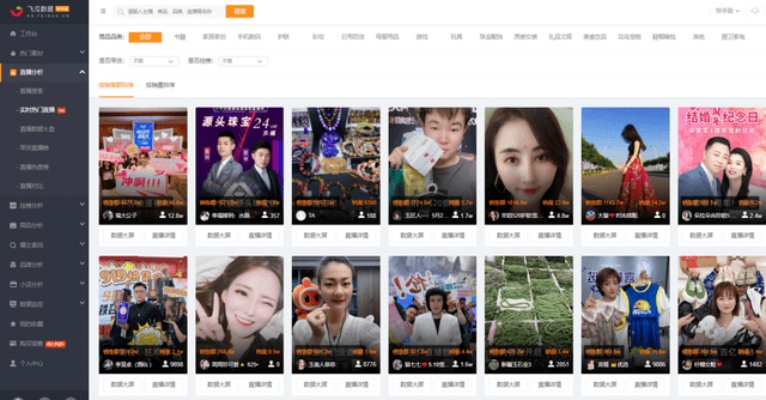Collapse the 直播分析 section chevron

coord(82,72)
